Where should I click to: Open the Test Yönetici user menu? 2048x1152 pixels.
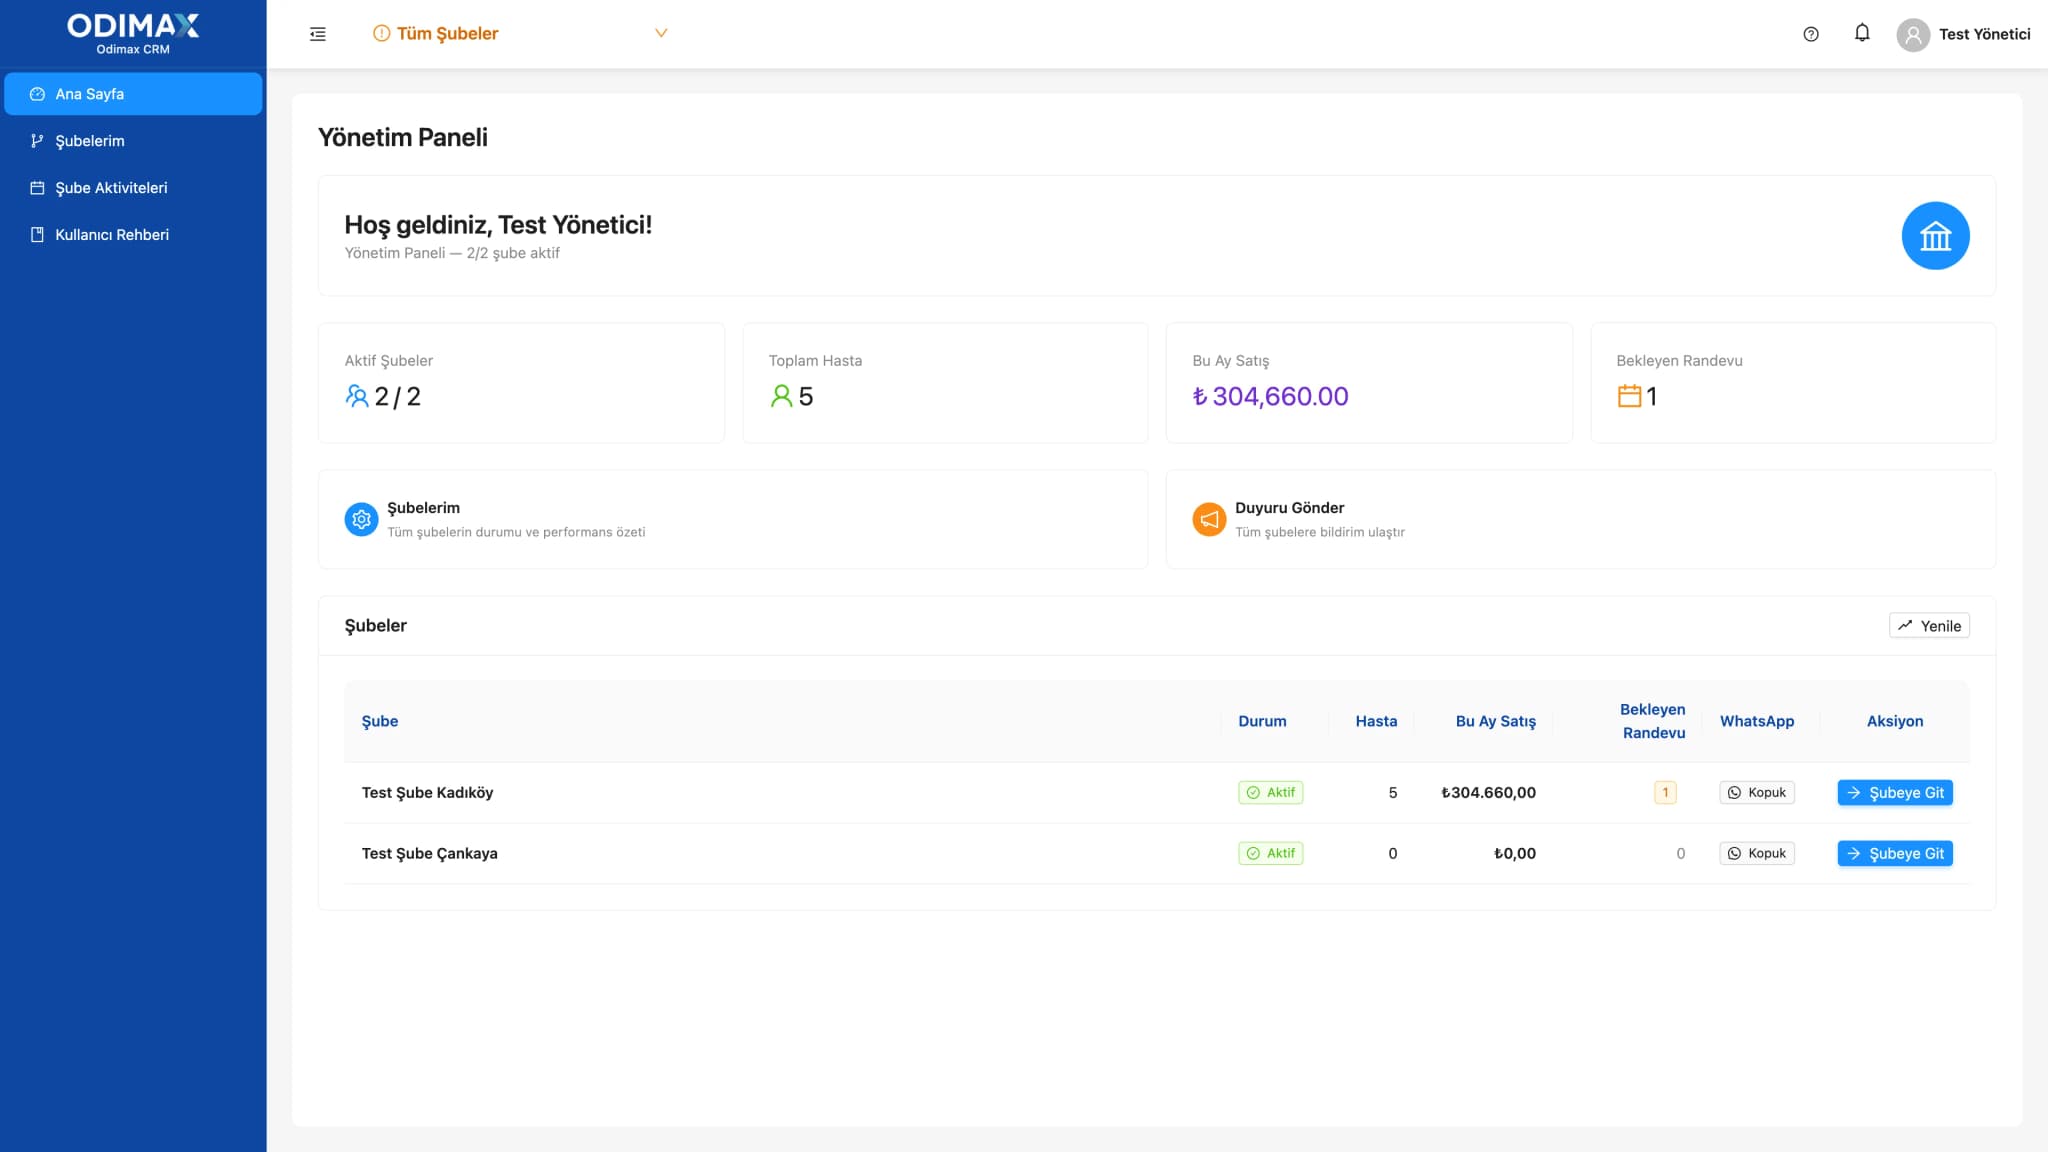[x=1964, y=35]
